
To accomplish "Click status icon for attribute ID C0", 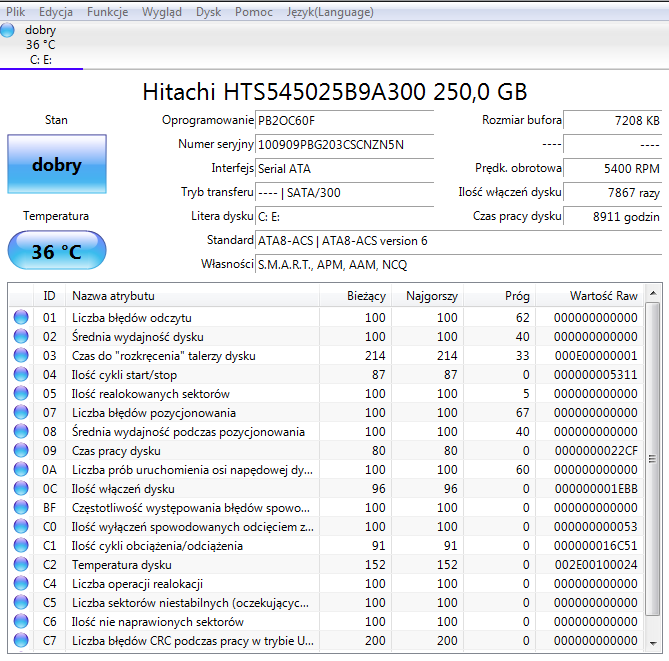I will coord(21,526).
